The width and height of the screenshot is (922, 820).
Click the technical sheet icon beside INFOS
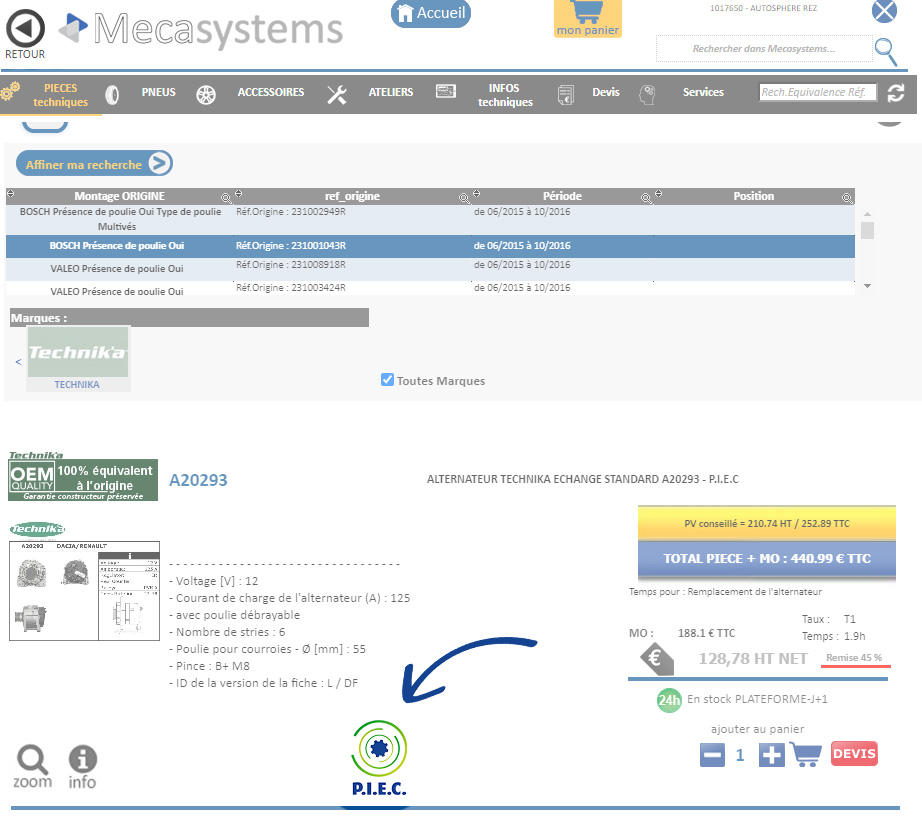(445, 91)
